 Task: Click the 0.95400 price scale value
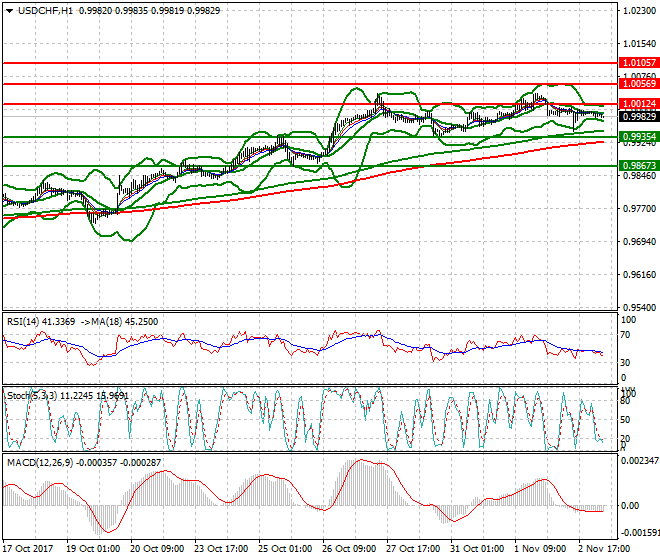click(x=639, y=308)
